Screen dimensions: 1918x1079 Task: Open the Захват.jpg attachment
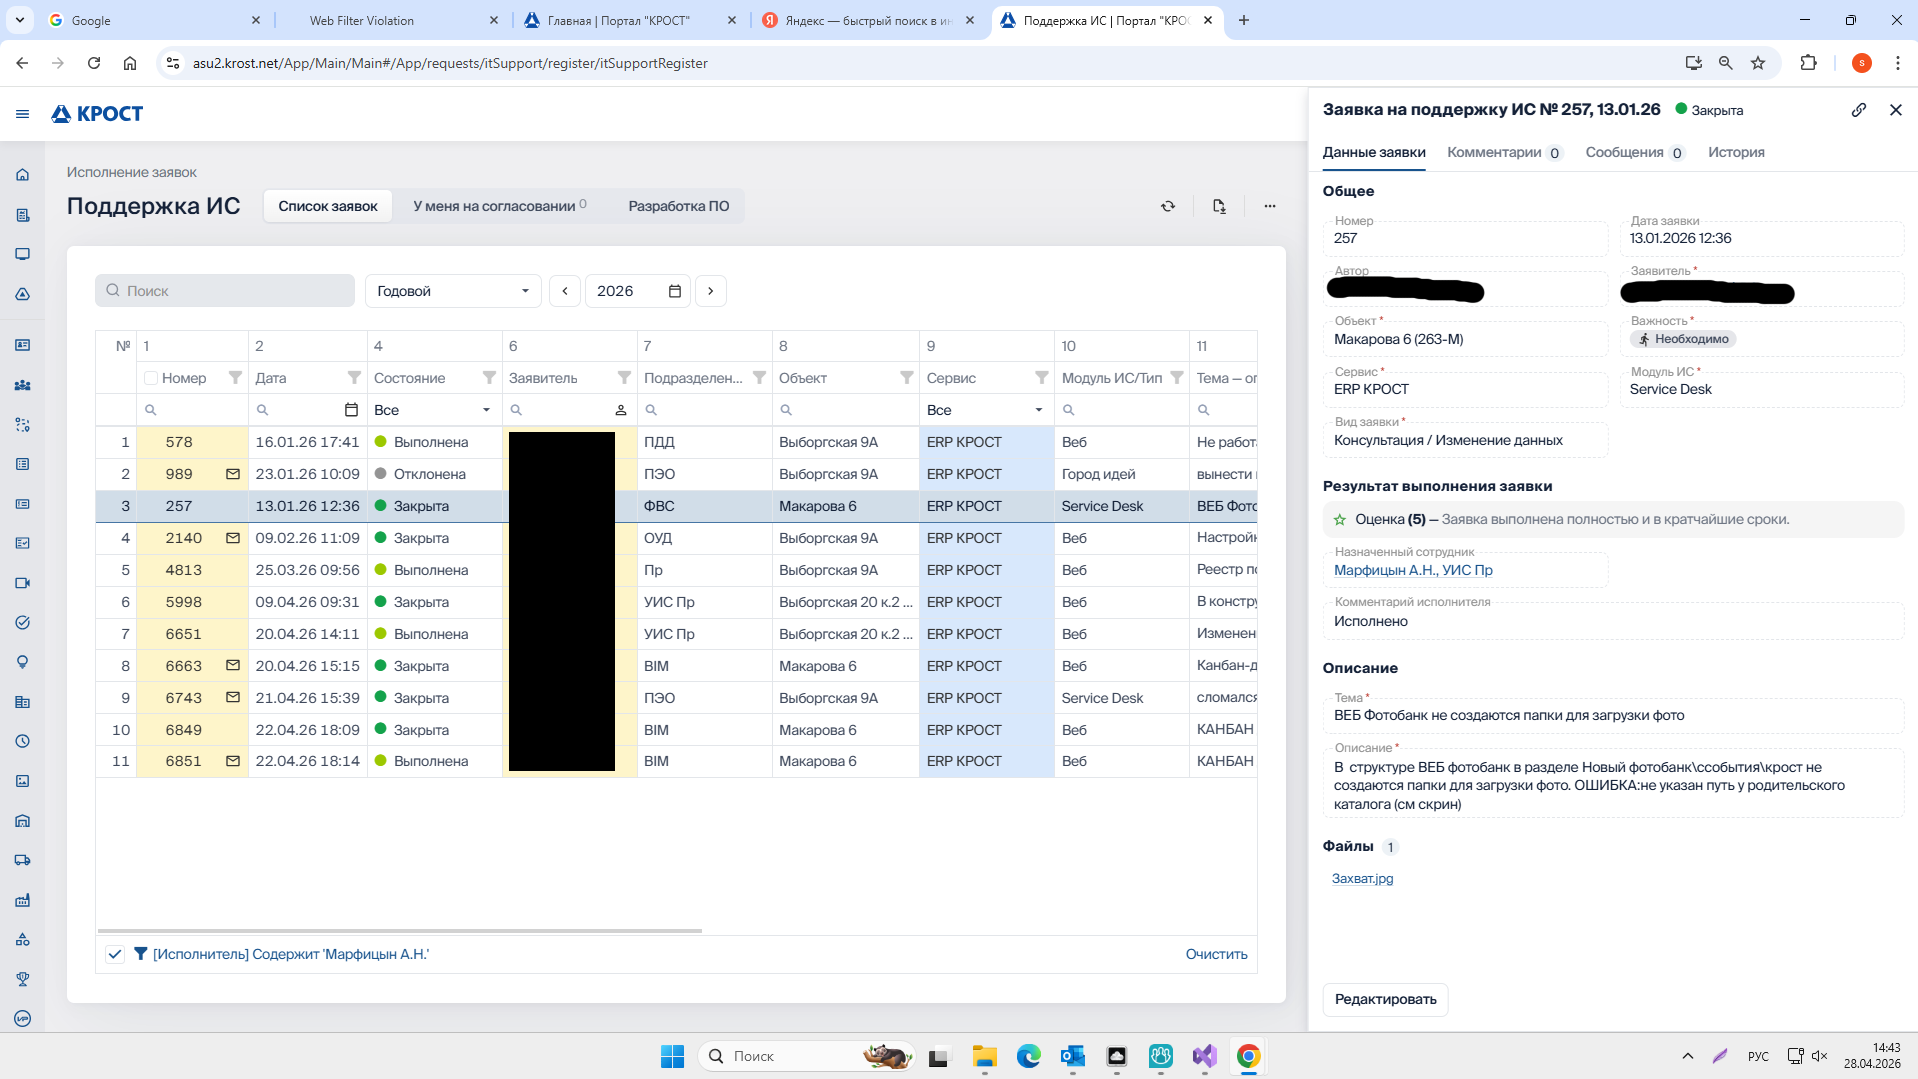(1362, 878)
